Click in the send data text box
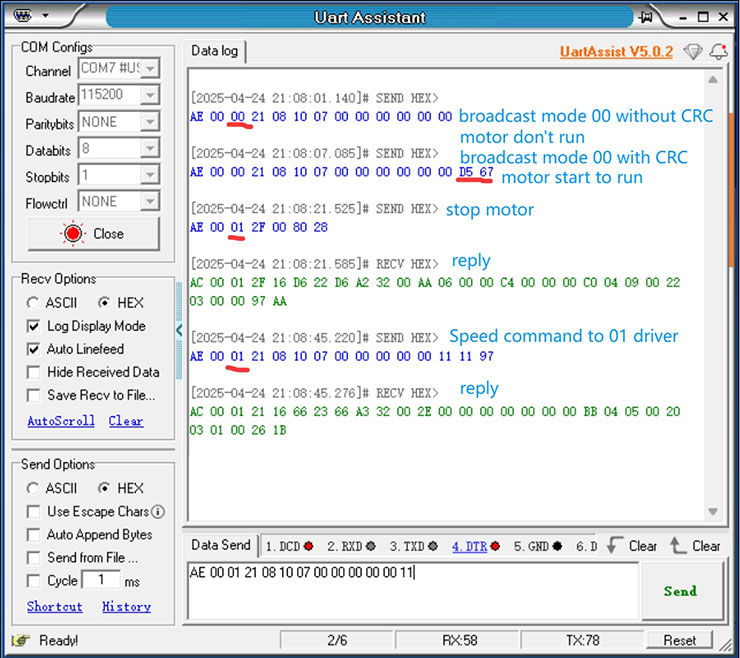This screenshot has height=658, width=740. pyautogui.click(x=413, y=591)
